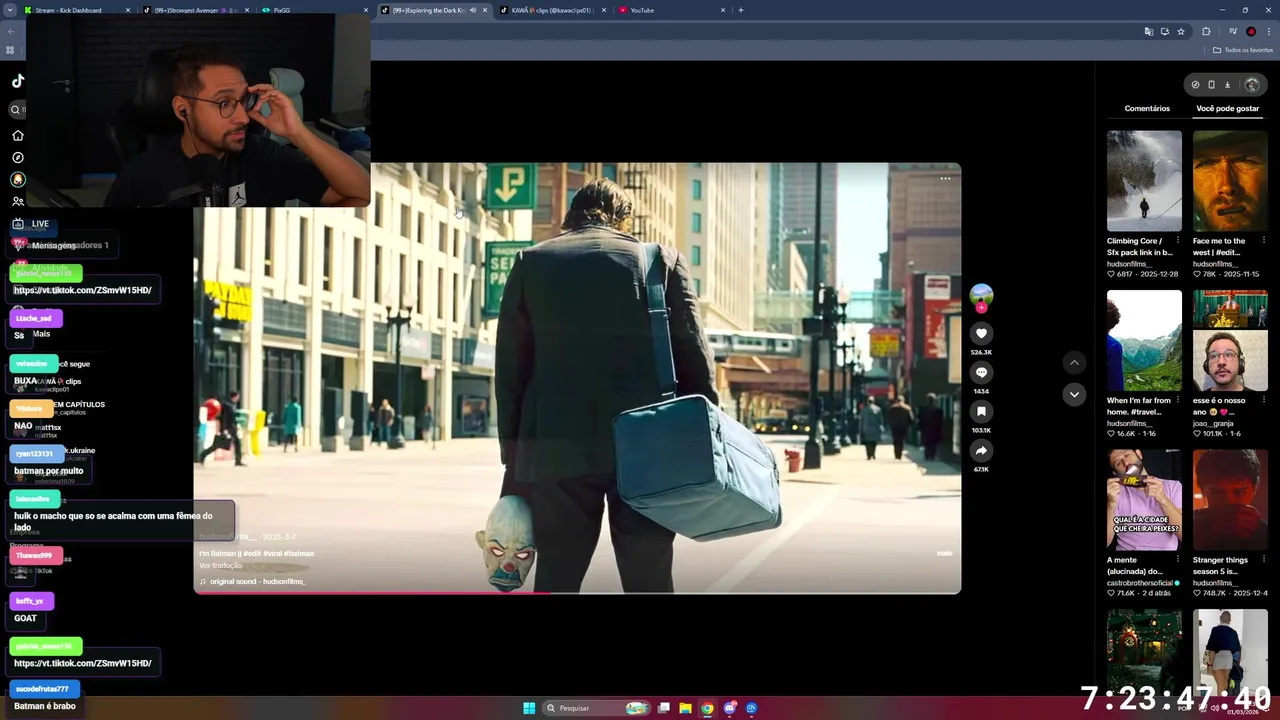This screenshot has height=720, width=1280.
Task: Open Windows Start menu
Action: coord(529,708)
